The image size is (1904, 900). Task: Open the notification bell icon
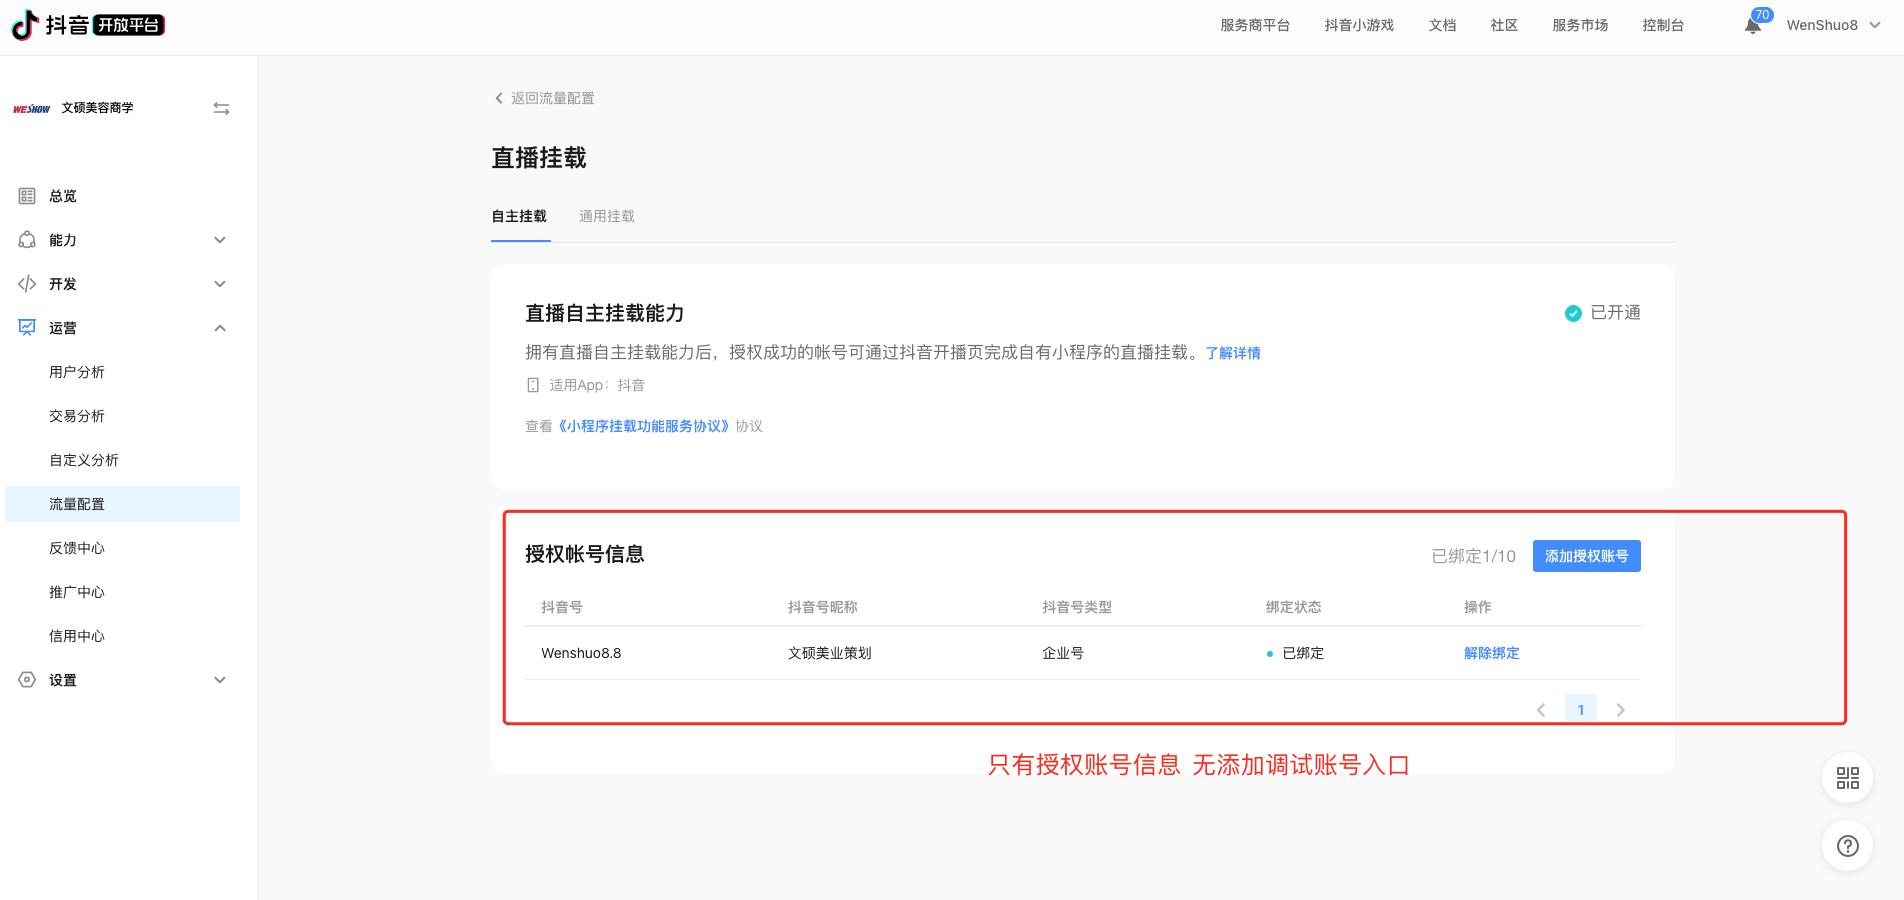click(x=1753, y=26)
